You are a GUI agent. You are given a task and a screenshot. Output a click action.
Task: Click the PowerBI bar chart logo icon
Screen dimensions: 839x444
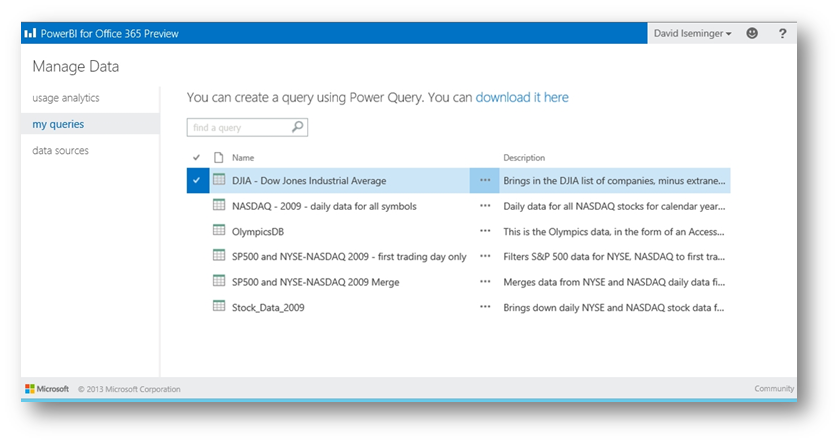(x=30, y=33)
